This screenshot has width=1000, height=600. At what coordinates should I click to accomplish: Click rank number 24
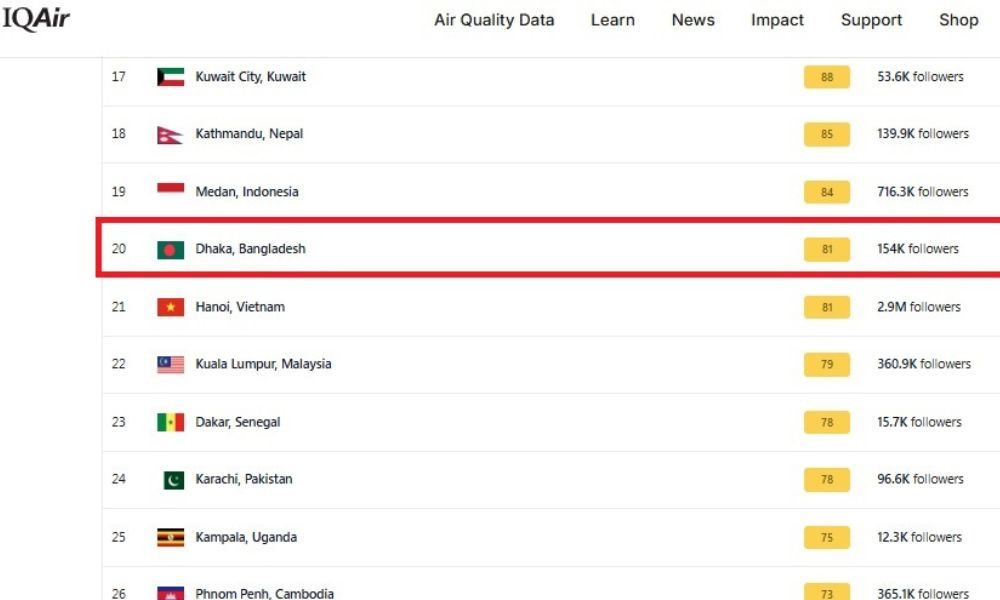[119, 479]
